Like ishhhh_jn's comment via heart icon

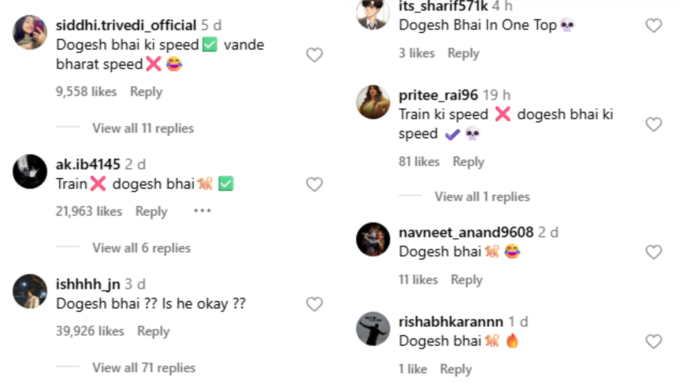[x=314, y=304]
